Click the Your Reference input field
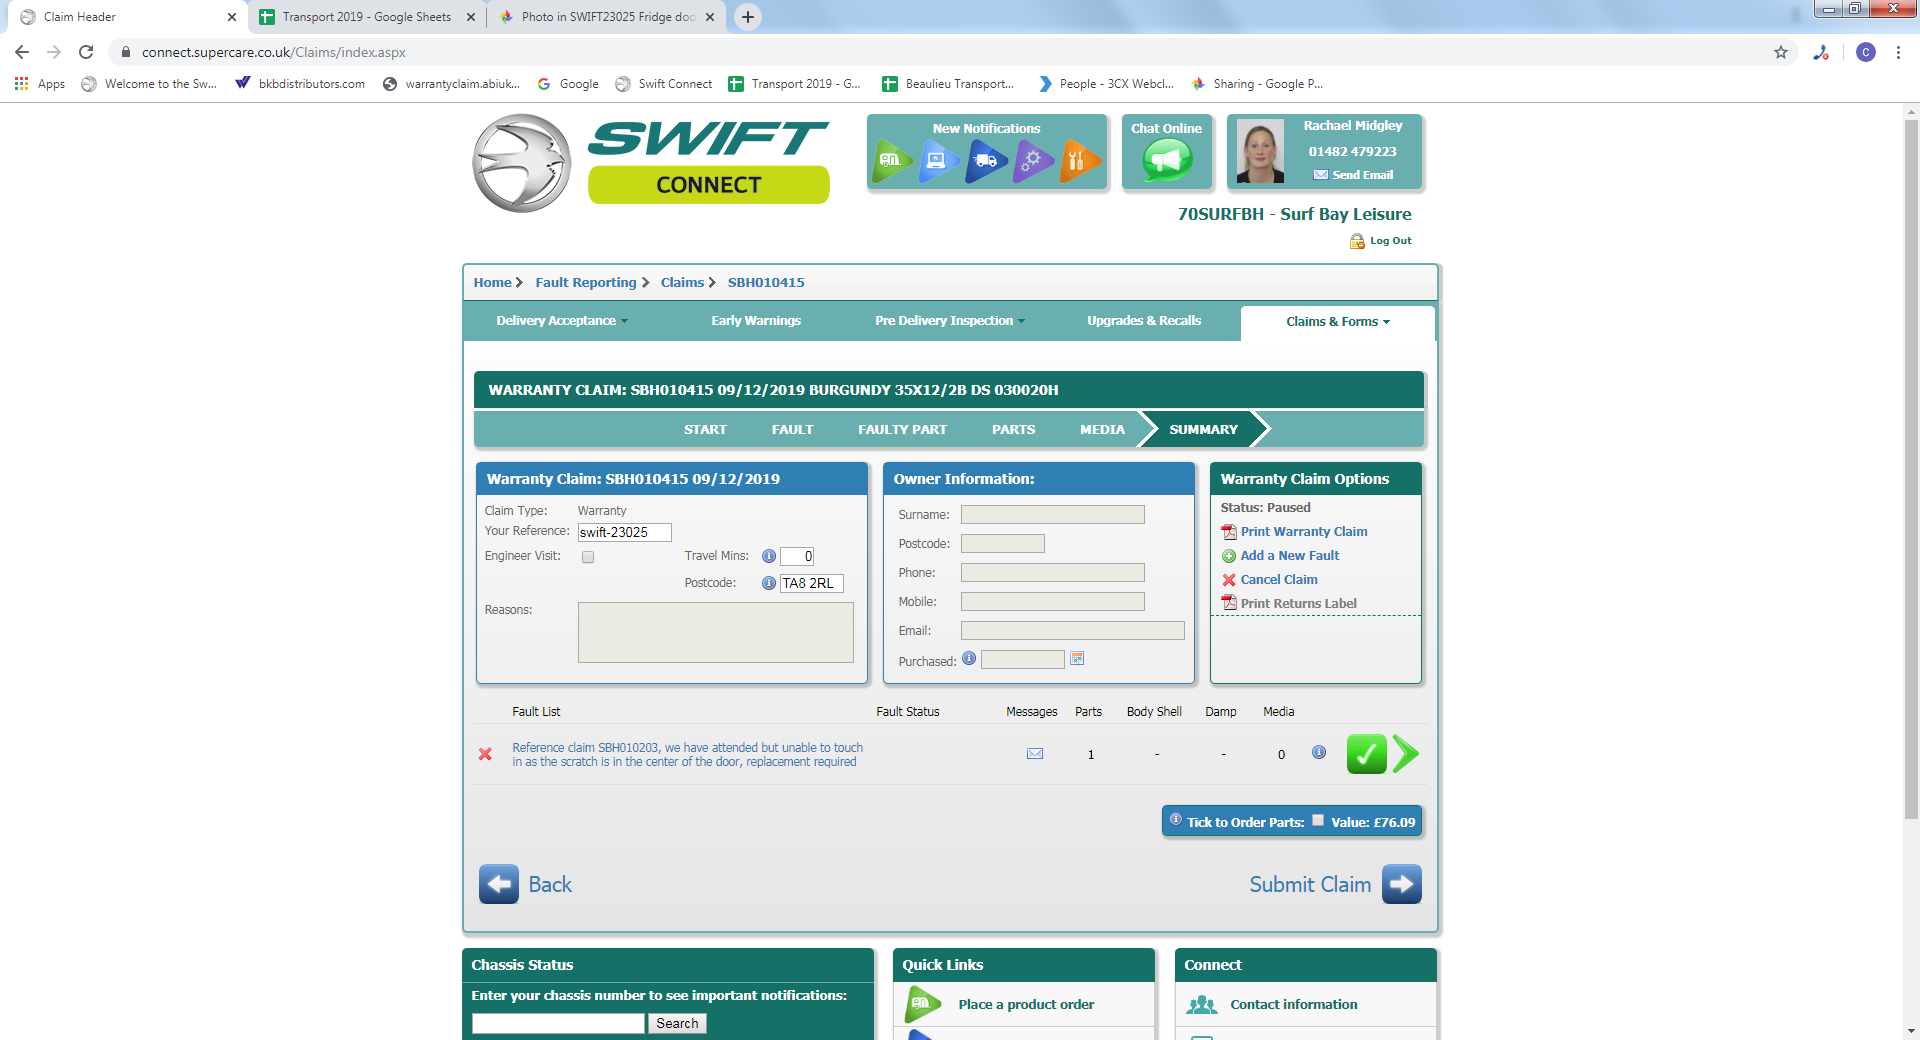Screen dimensions: 1920x1040 [624, 532]
